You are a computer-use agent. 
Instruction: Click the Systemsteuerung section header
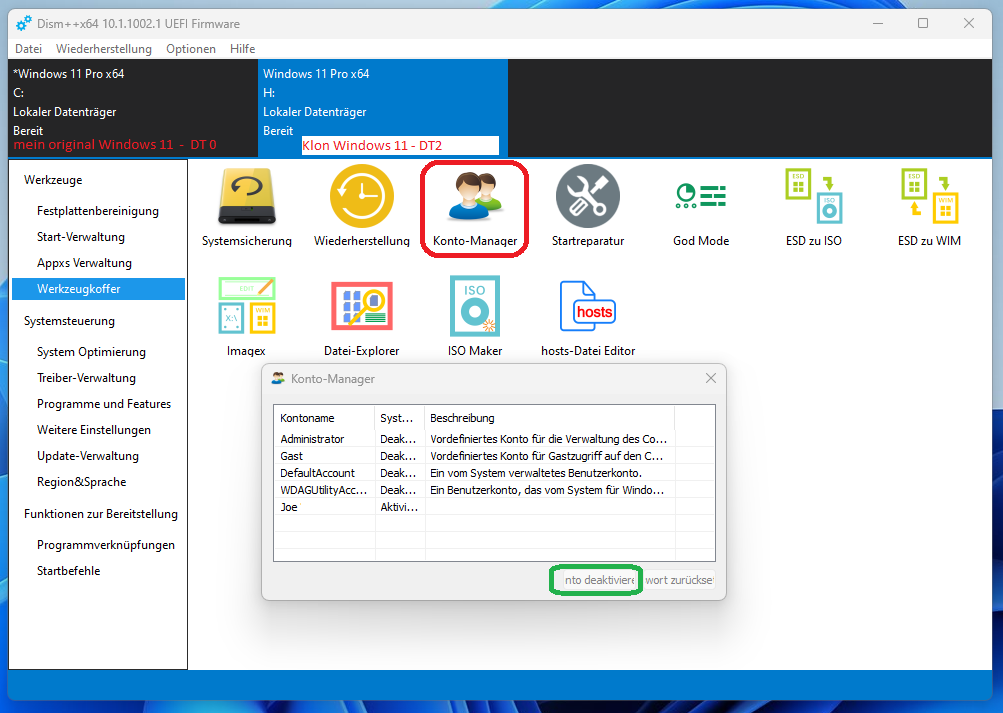pyautogui.click(x=69, y=321)
